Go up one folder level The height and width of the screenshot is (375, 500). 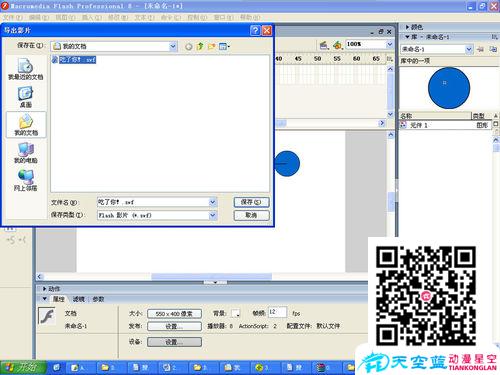point(200,46)
